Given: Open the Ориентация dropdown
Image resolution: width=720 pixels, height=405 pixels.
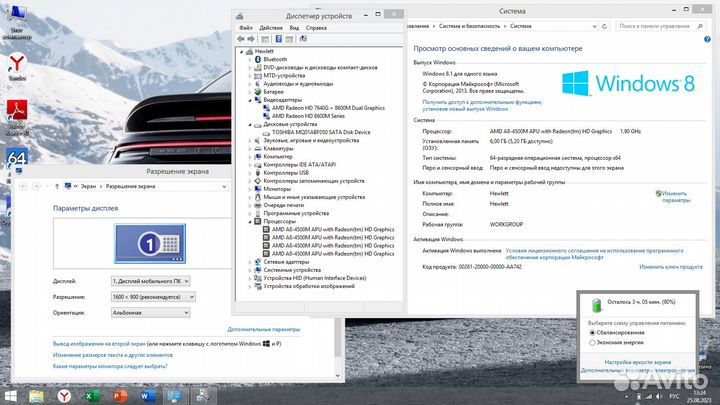Looking at the screenshot, I should click(150, 312).
